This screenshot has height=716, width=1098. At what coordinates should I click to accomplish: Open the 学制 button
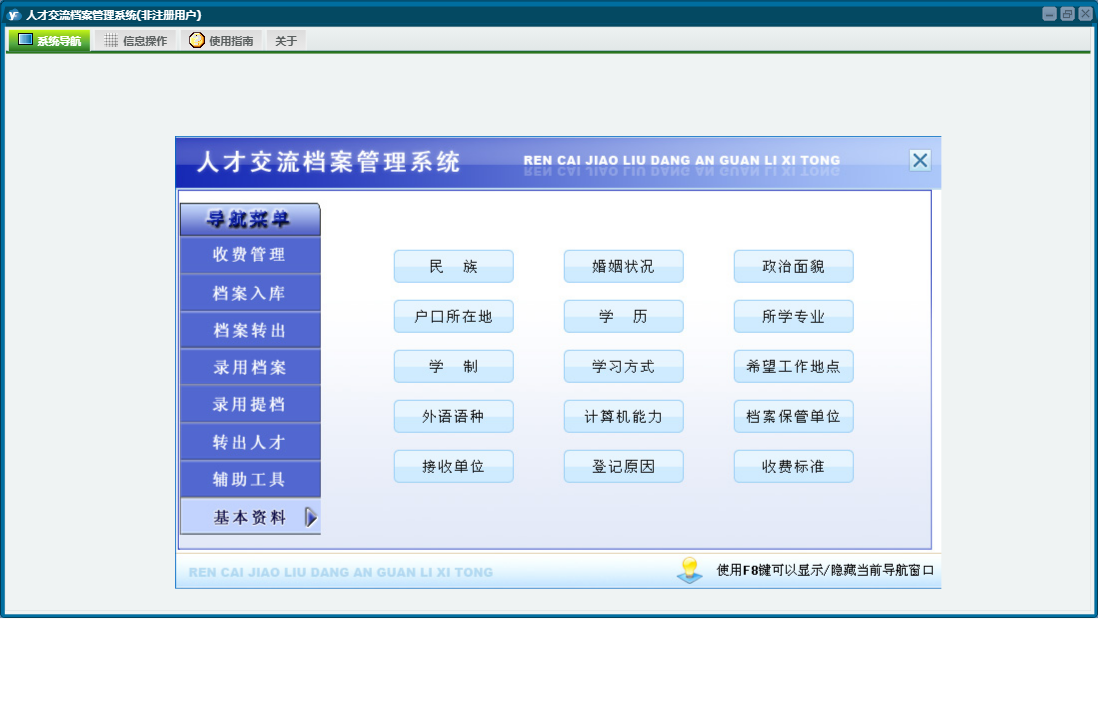(454, 366)
